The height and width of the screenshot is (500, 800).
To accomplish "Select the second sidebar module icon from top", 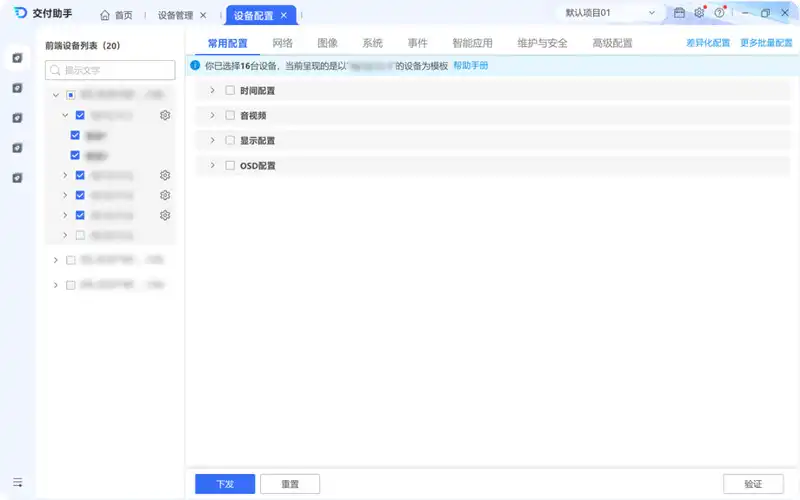I will (17, 88).
